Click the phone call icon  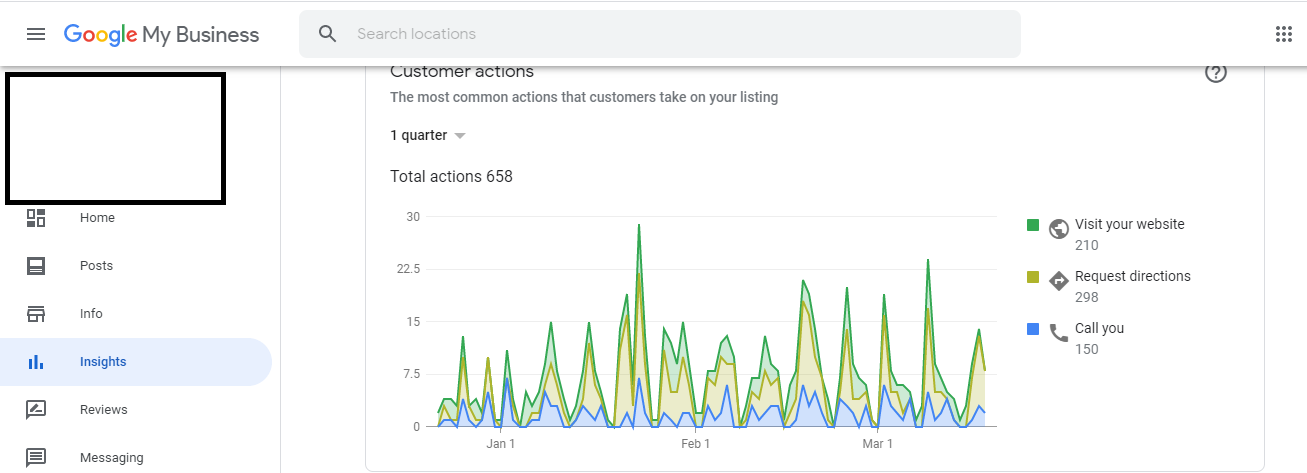click(1059, 333)
